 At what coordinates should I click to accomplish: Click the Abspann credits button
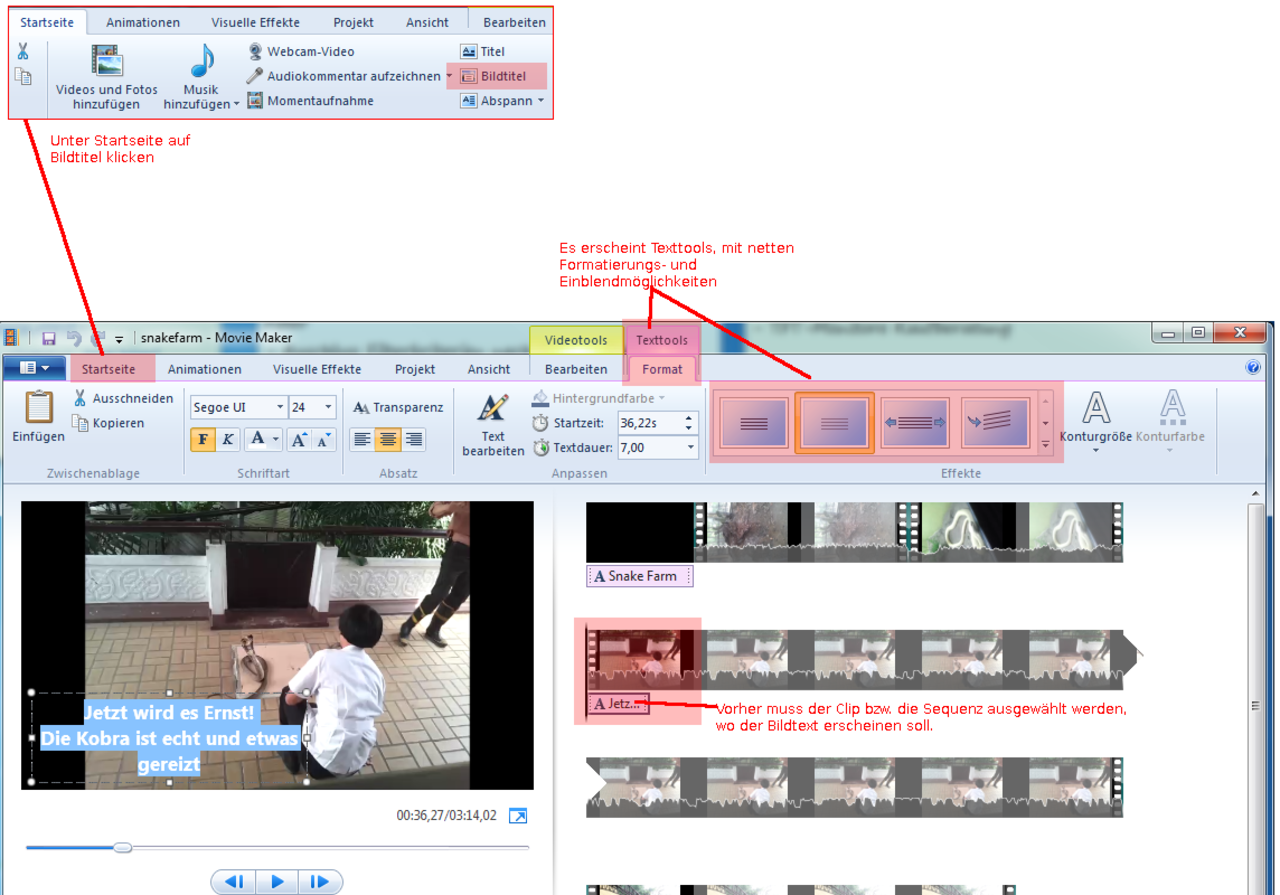tap(496, 100)
